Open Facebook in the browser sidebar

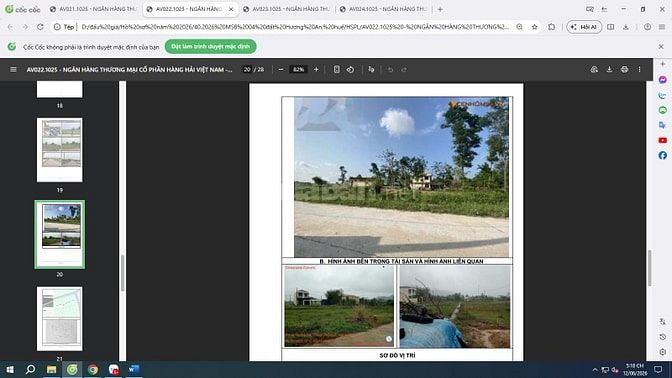tap(663, 155)
